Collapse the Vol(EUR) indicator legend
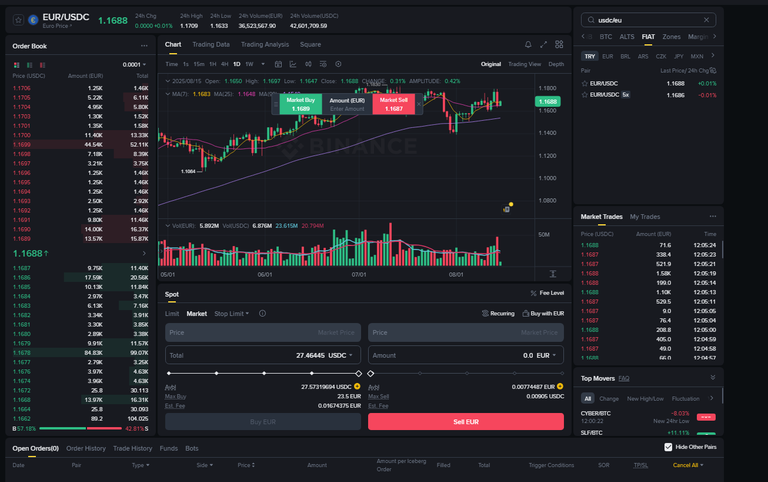768x482 pixels. tap(168, 226)
